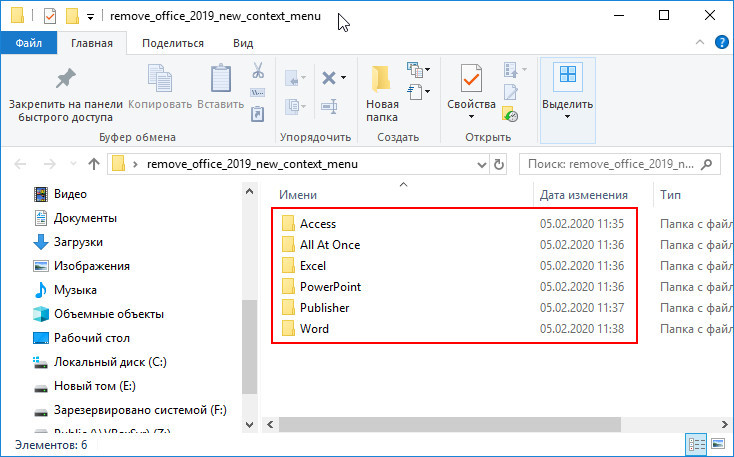Click the Easy access icon in Создать
This screenshot has width=734, height=457.
pyautogui.click(x=415, y=92)
